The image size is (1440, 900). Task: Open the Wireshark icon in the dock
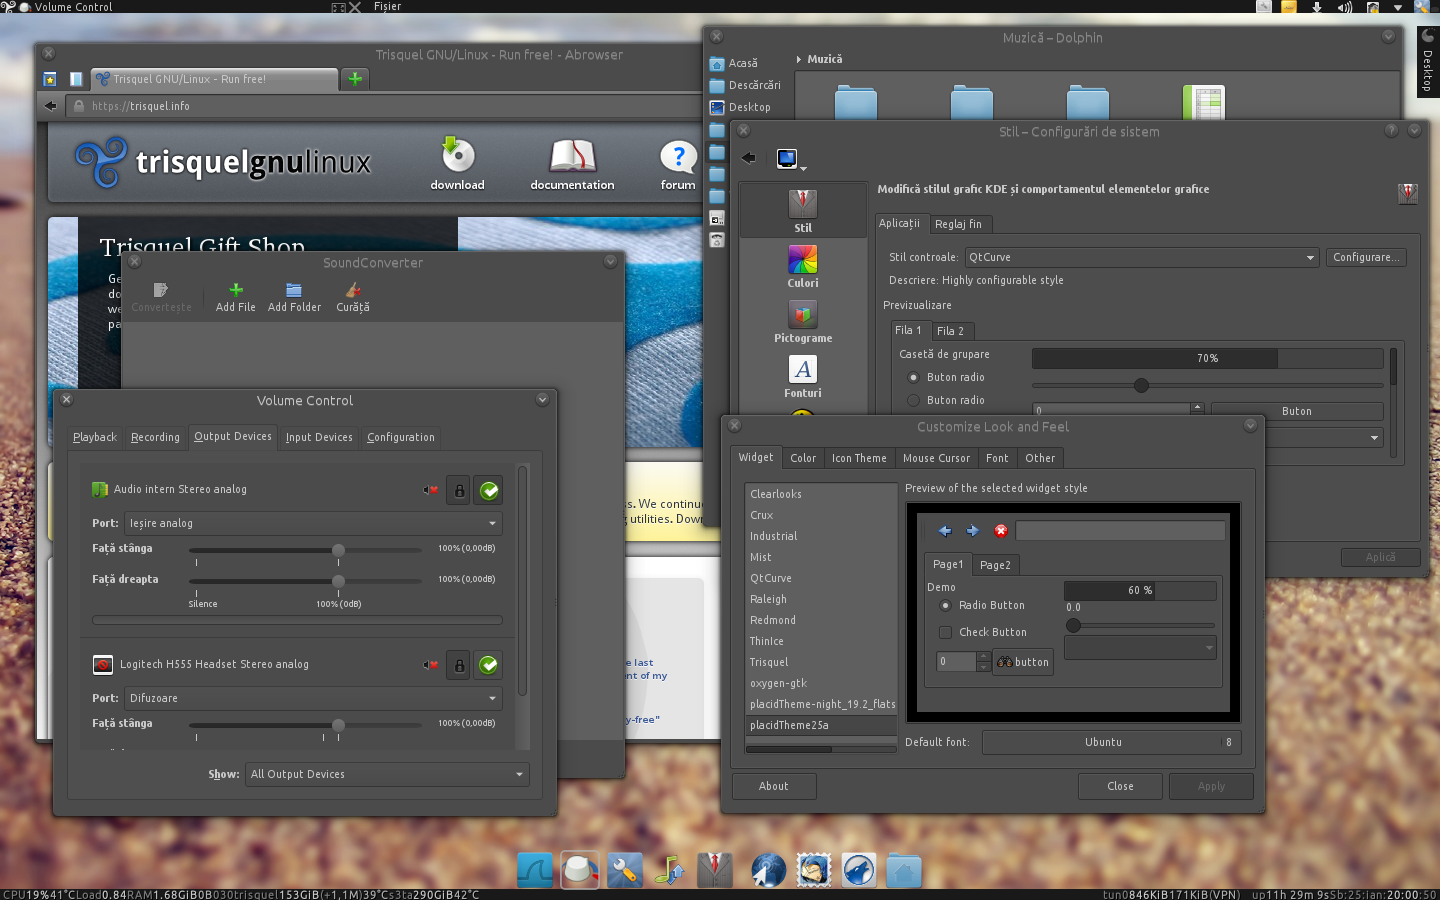(x=535, y=870)
